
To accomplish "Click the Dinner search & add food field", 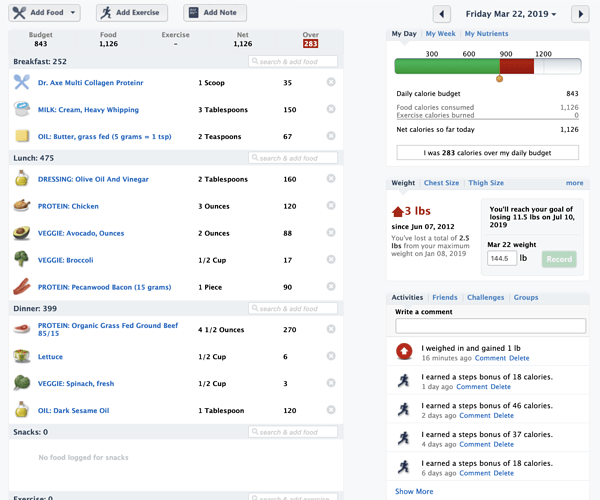I will [293, 308].
